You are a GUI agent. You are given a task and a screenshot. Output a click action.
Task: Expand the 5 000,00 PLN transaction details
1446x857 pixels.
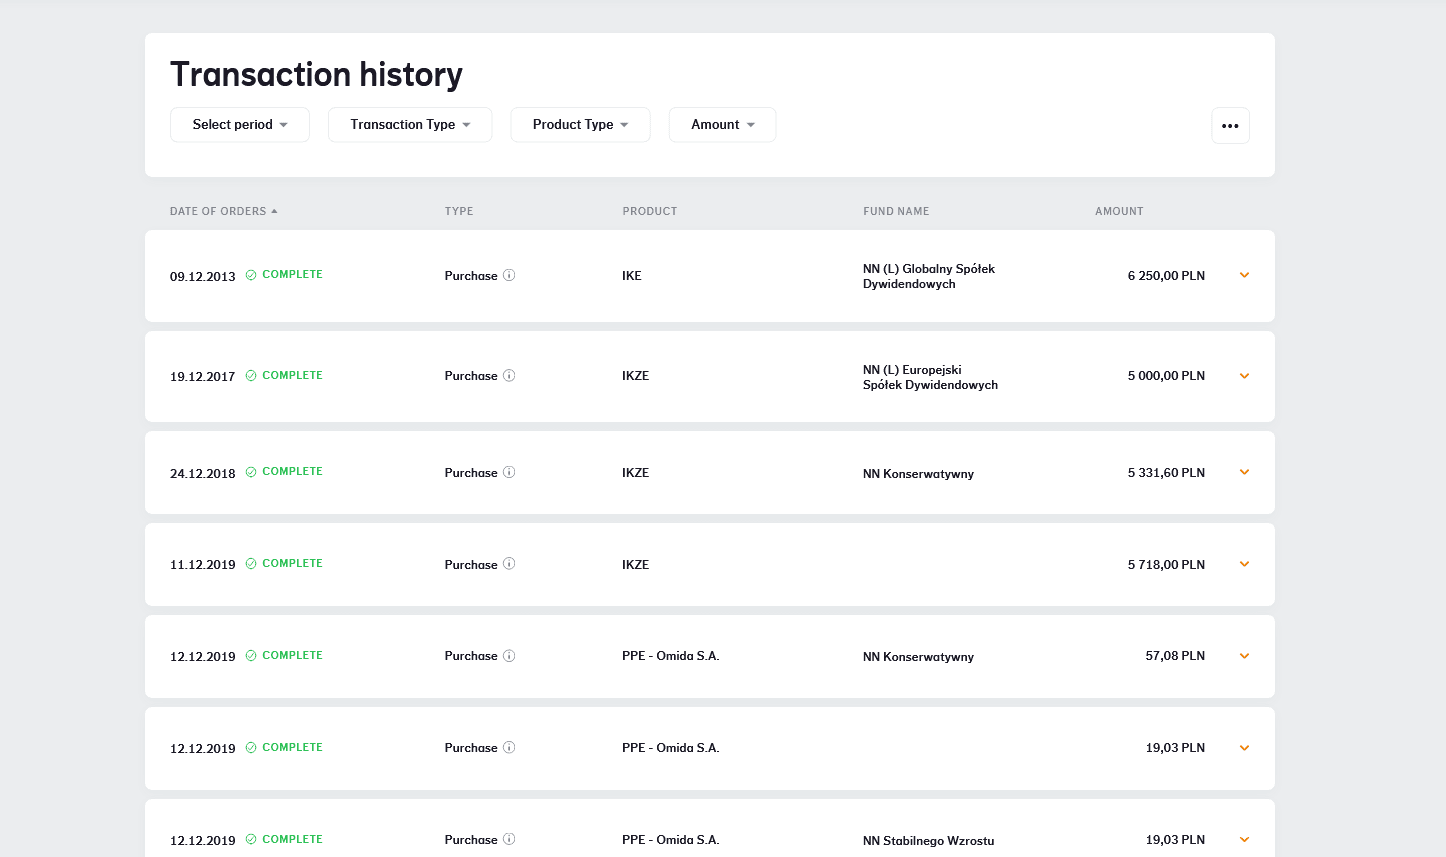click(x=1244, y=376)
